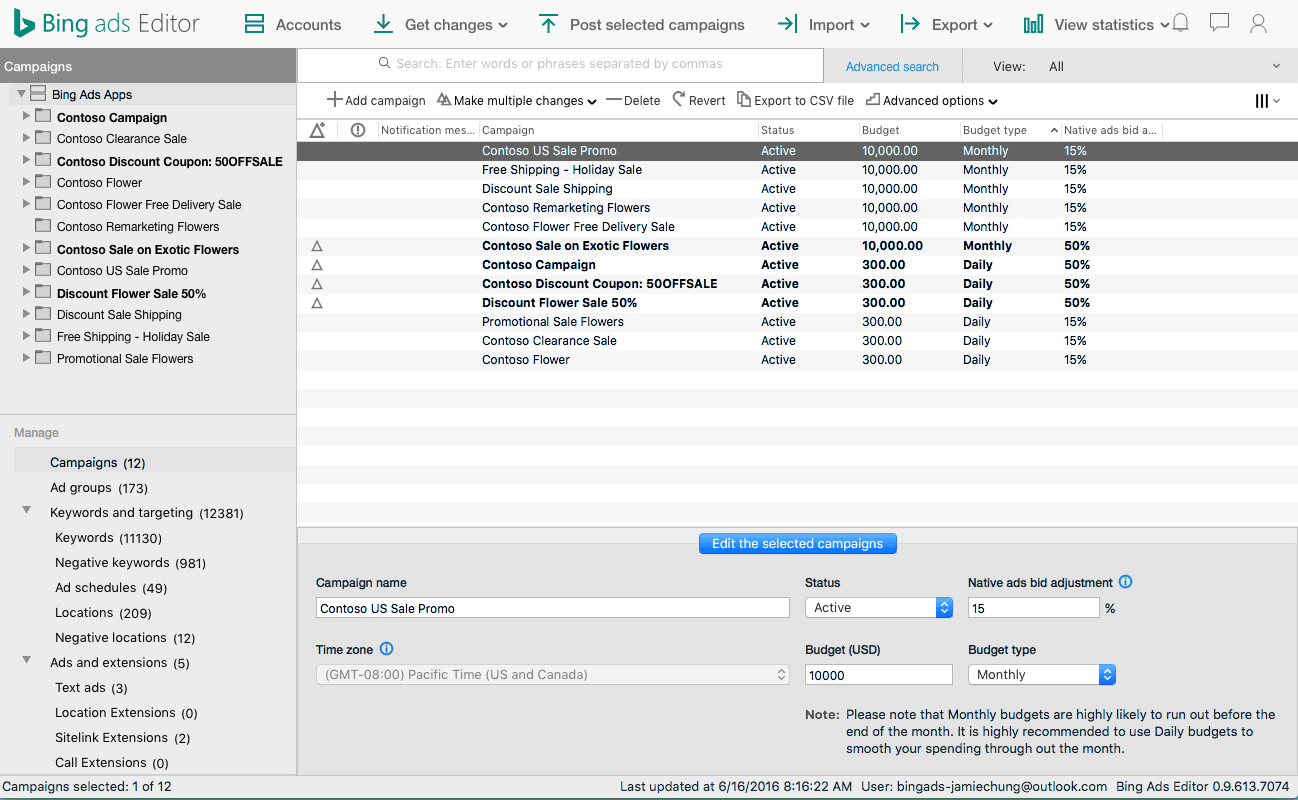The height and width of the screenshot is (800, 1298).
Task: Switch to Ad groups in Manage panel
Action: (83, 487)
